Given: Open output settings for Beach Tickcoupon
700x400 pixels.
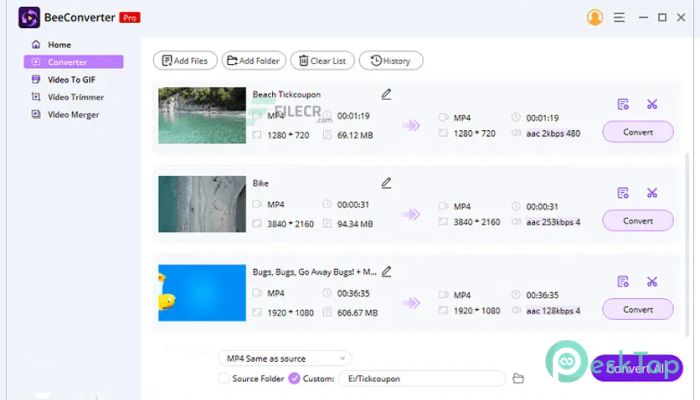Looking at the screenshot, I should (x=623, y=104).
